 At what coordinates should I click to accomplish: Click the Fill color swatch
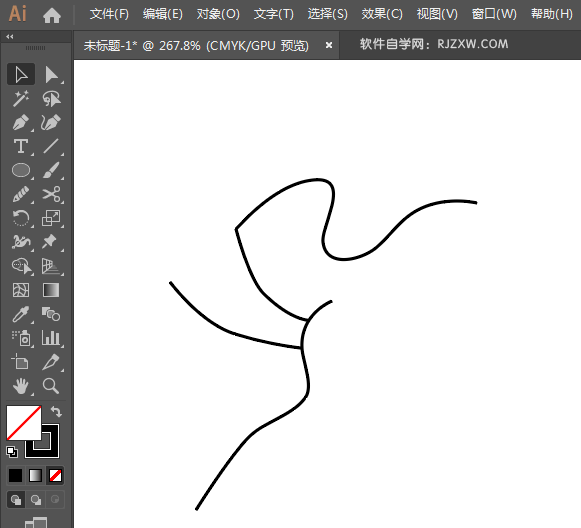click(x=24, y=423)
